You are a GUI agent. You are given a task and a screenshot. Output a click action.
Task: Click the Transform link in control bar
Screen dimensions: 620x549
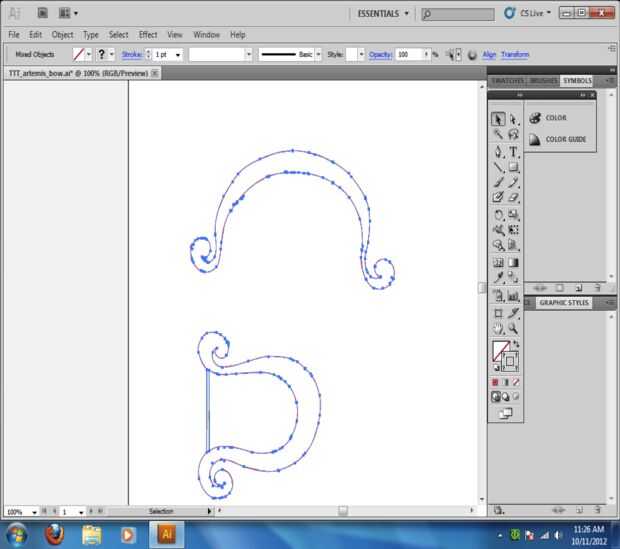[515, 54]
